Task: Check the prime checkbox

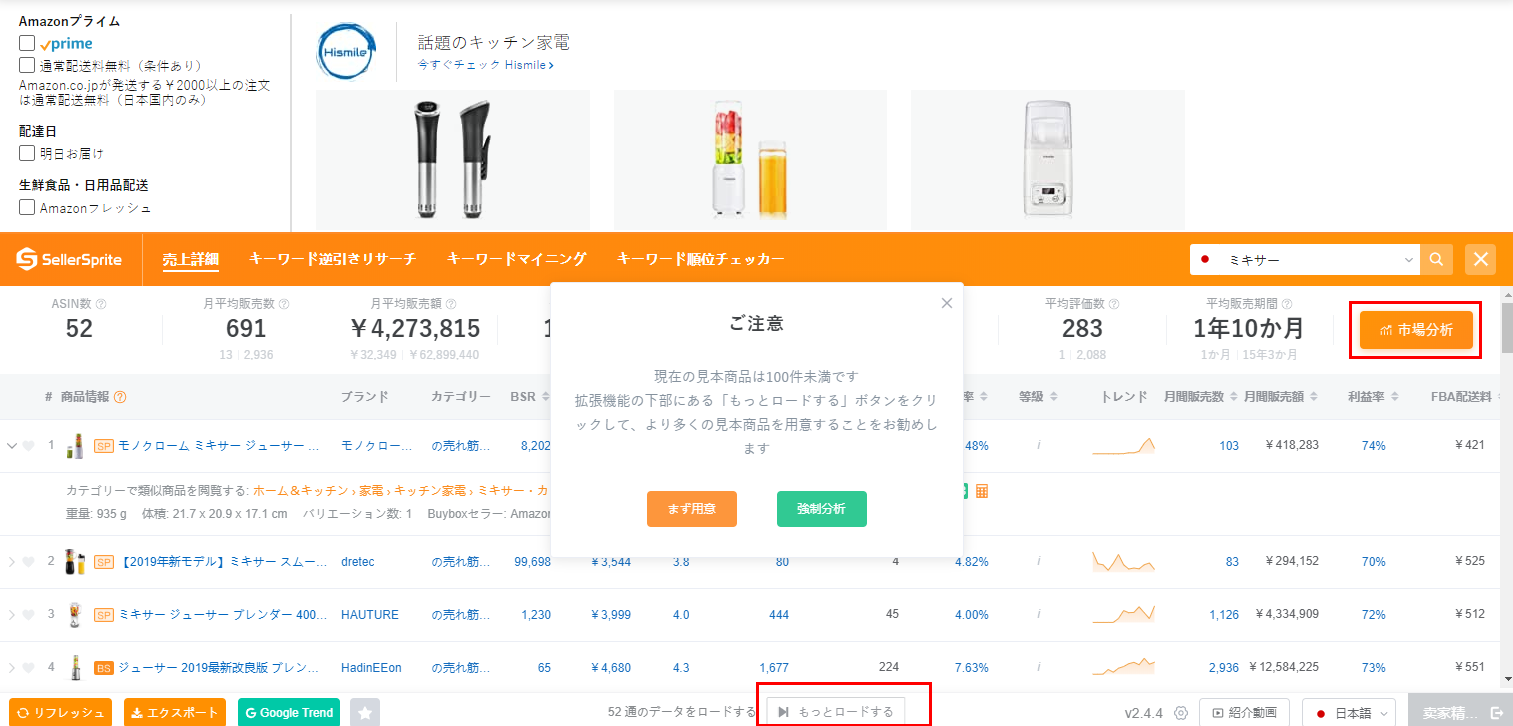Action: (27, 43)
